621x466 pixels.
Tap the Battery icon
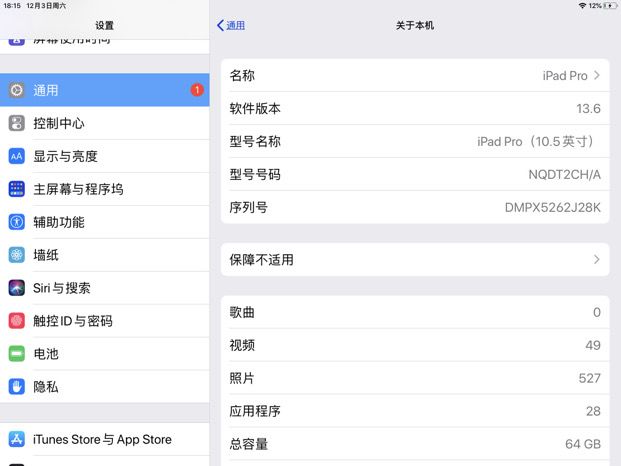16,354
